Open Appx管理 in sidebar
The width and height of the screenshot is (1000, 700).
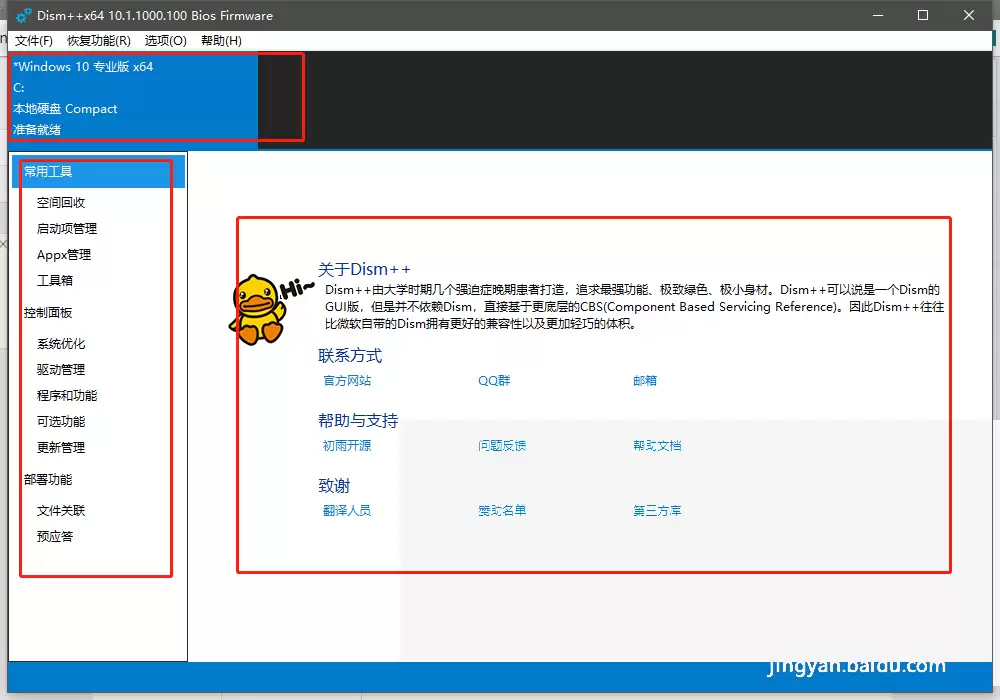64,255
